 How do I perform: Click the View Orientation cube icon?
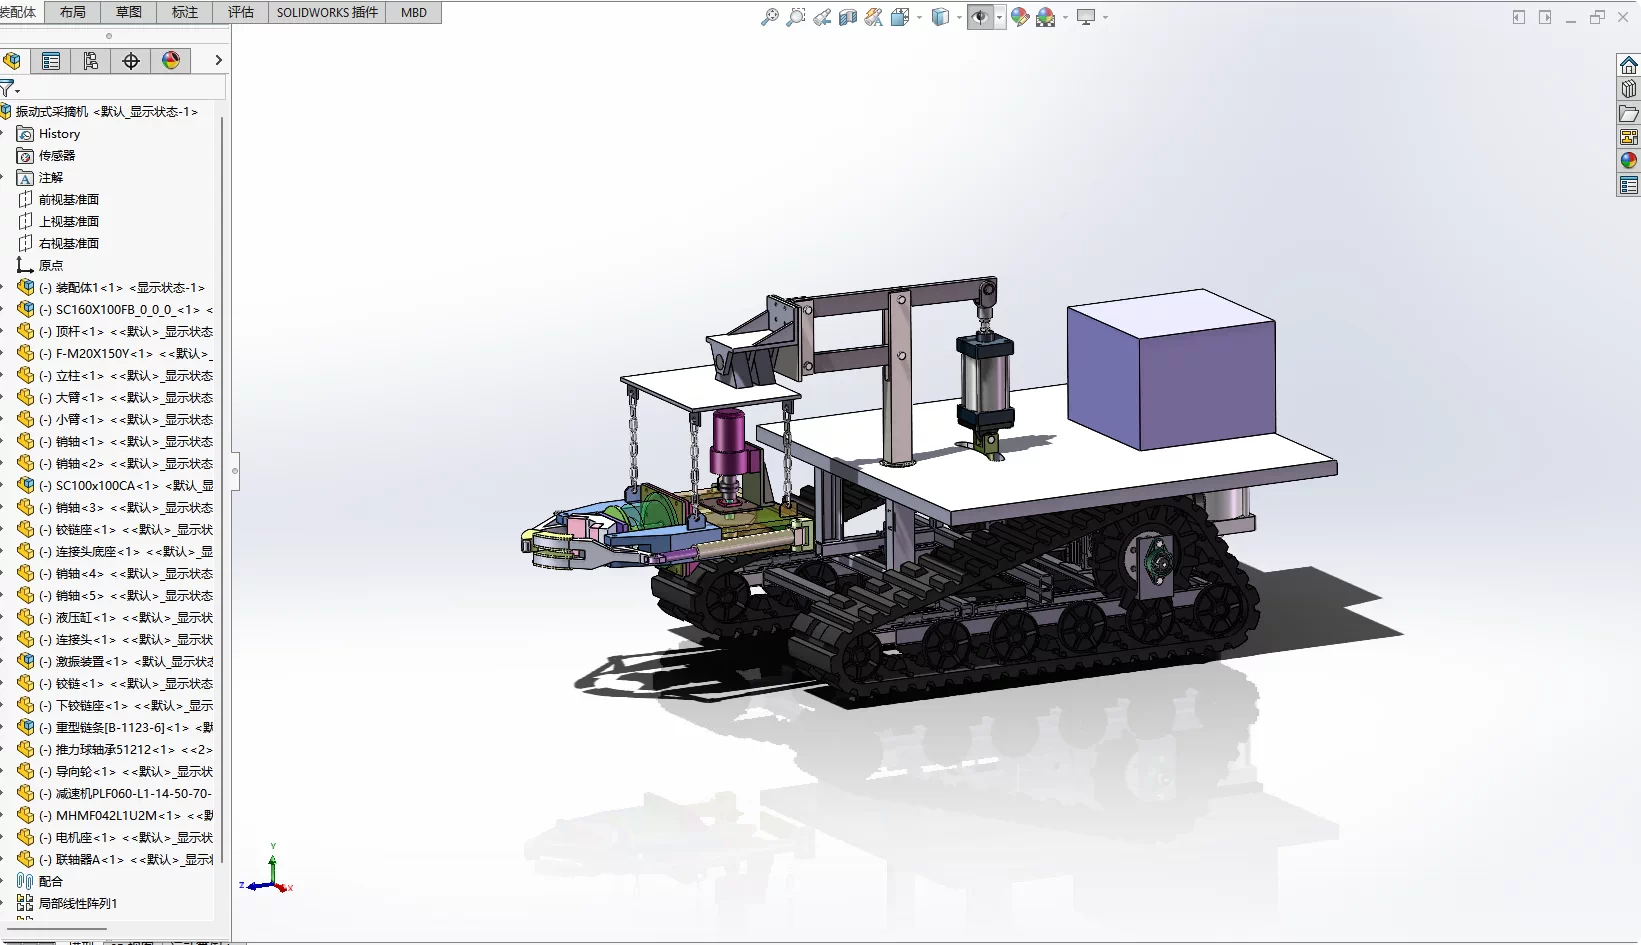coord(899,17)
